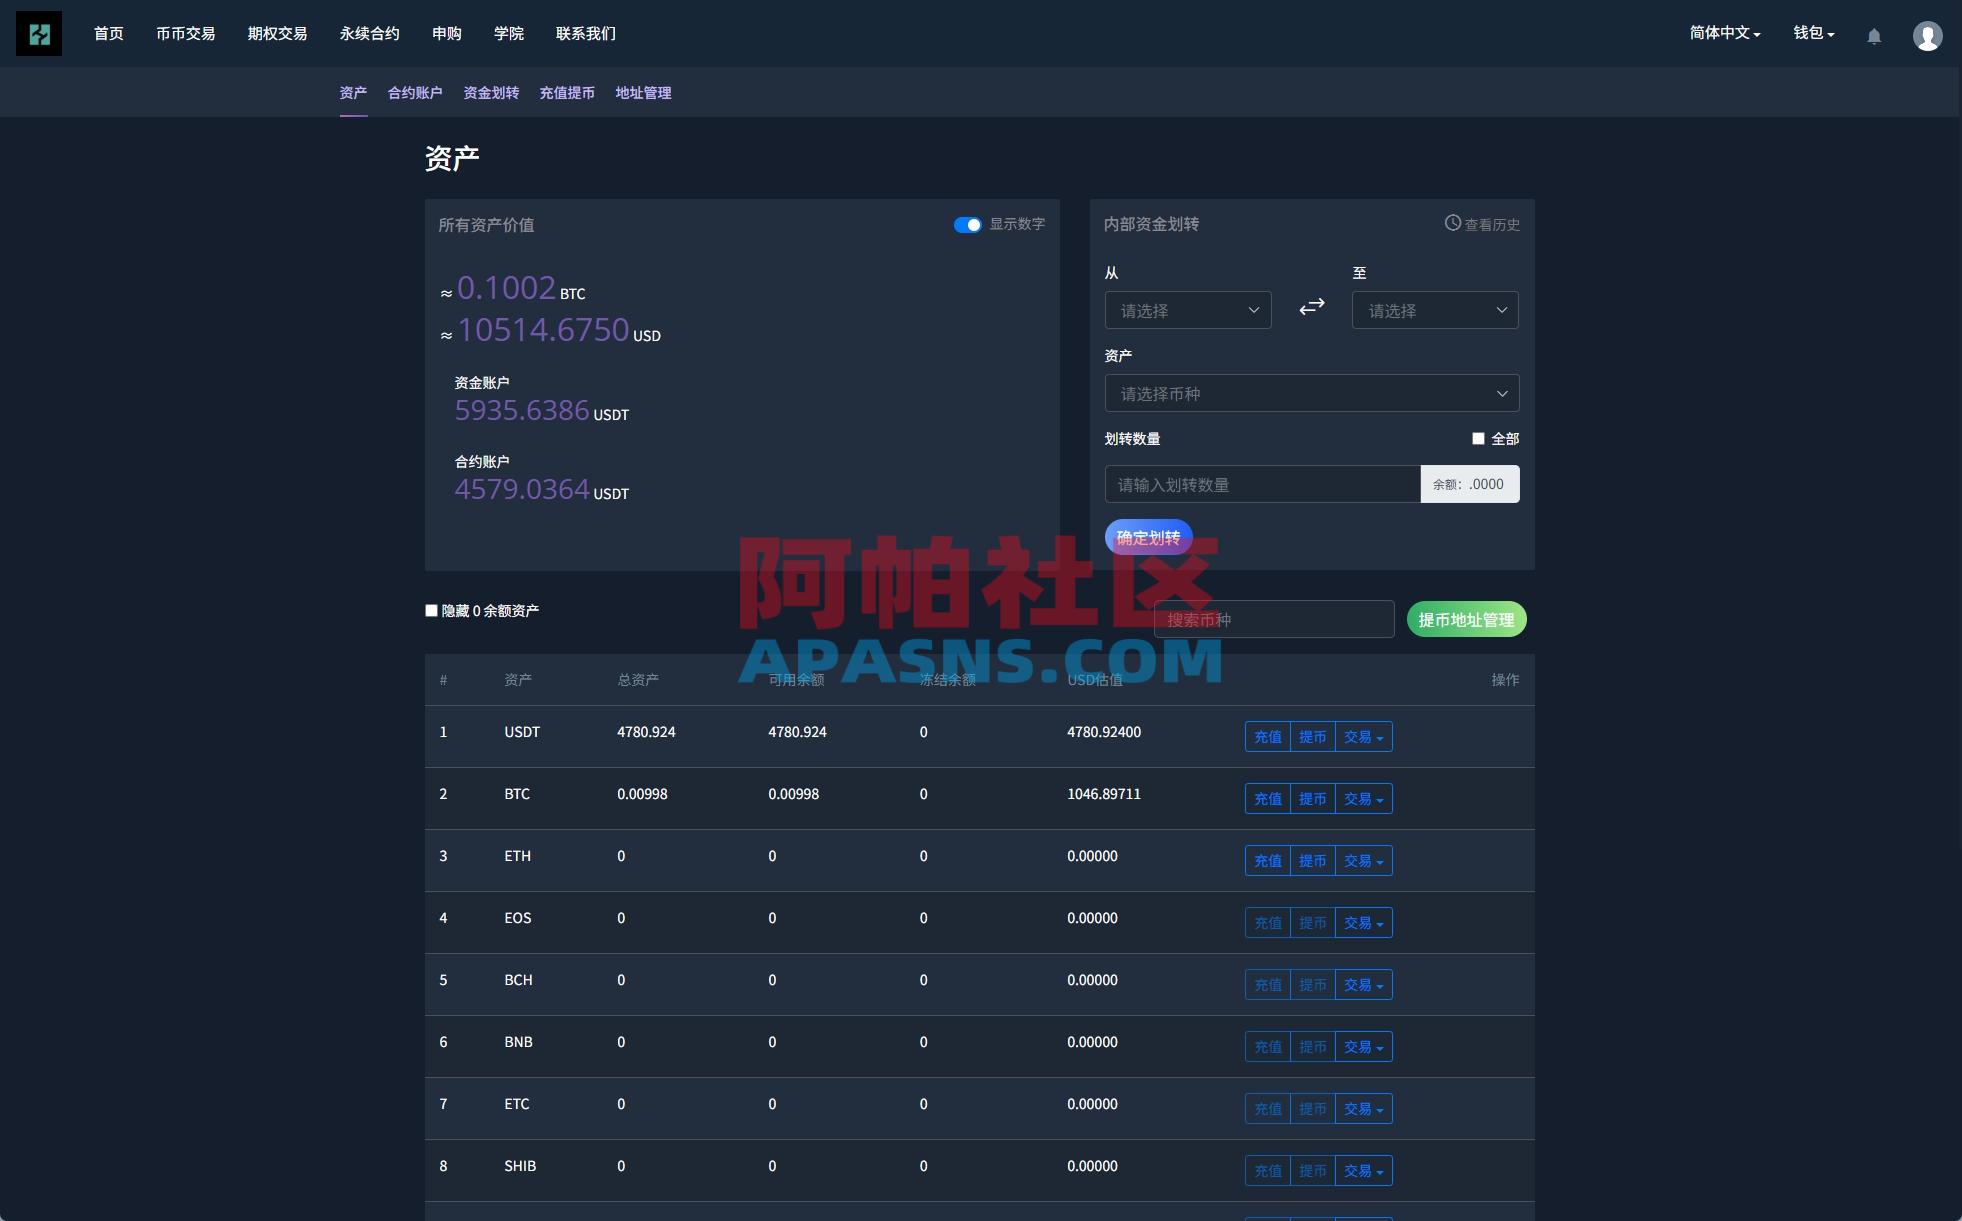Expand the 交易 dropdown on USDT row

[1362, 736]
